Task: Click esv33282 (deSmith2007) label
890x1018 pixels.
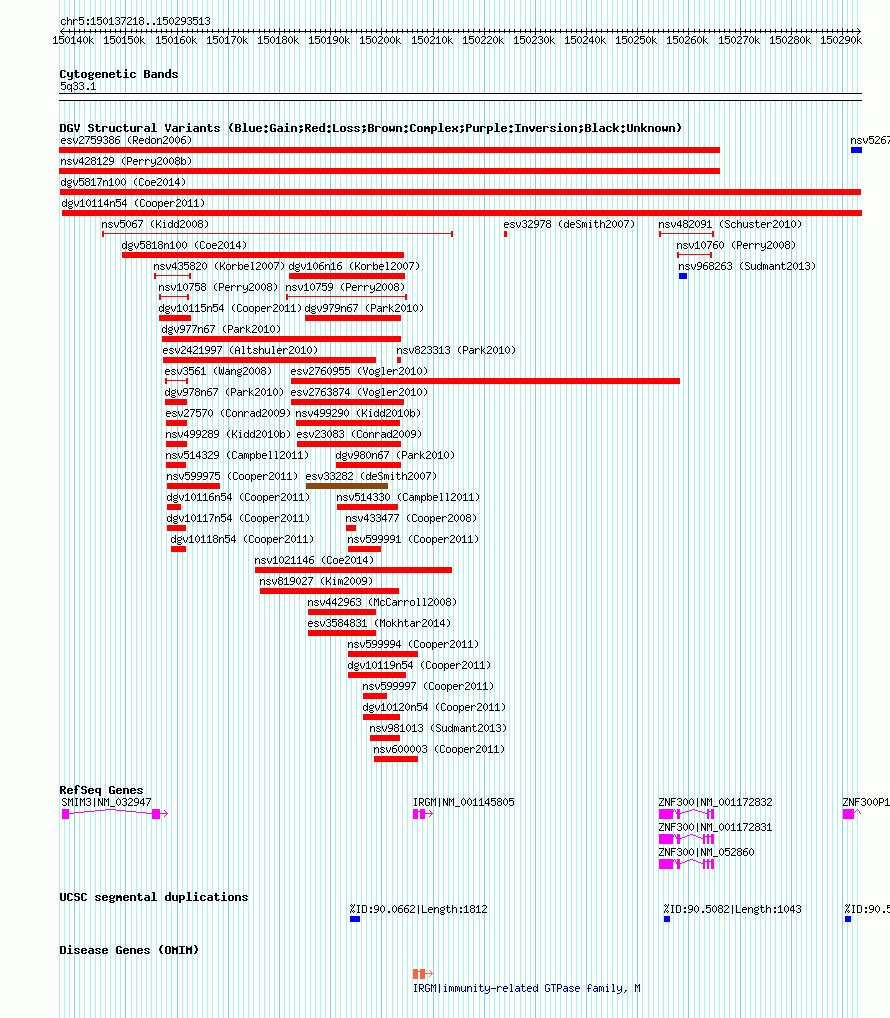Action: [x=371, y=476]
